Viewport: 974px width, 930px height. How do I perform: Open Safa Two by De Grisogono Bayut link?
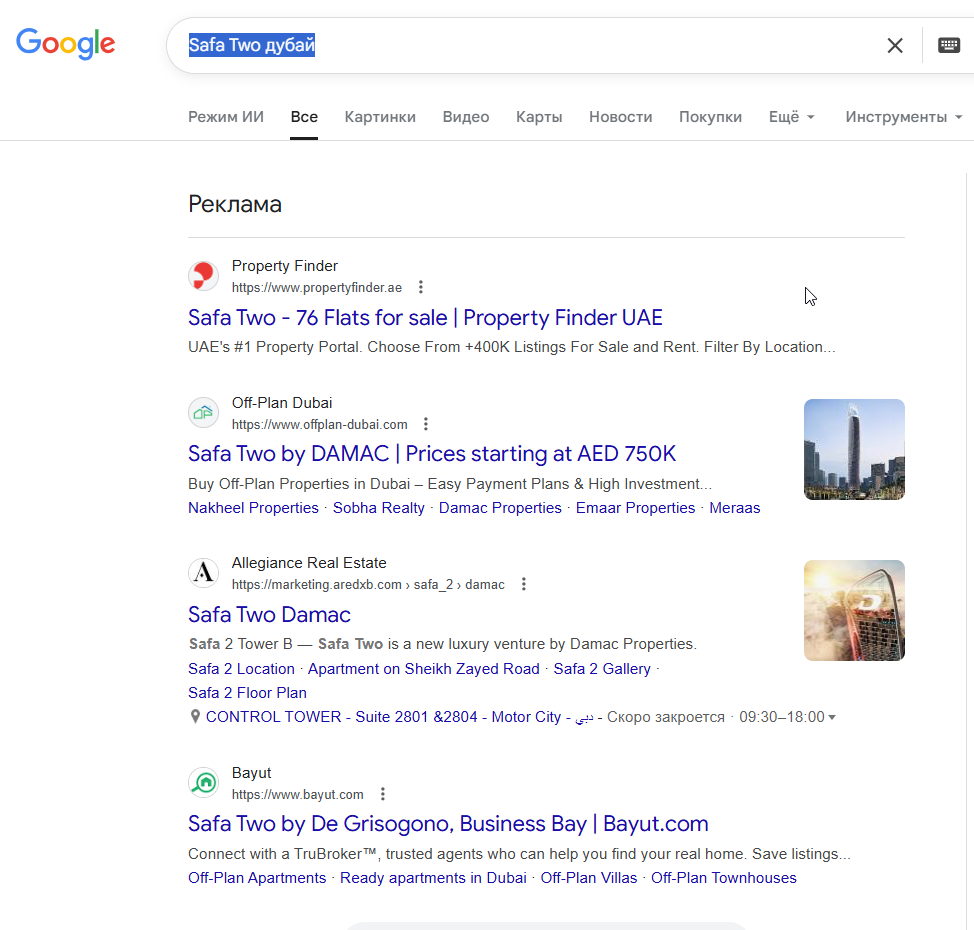448,824
